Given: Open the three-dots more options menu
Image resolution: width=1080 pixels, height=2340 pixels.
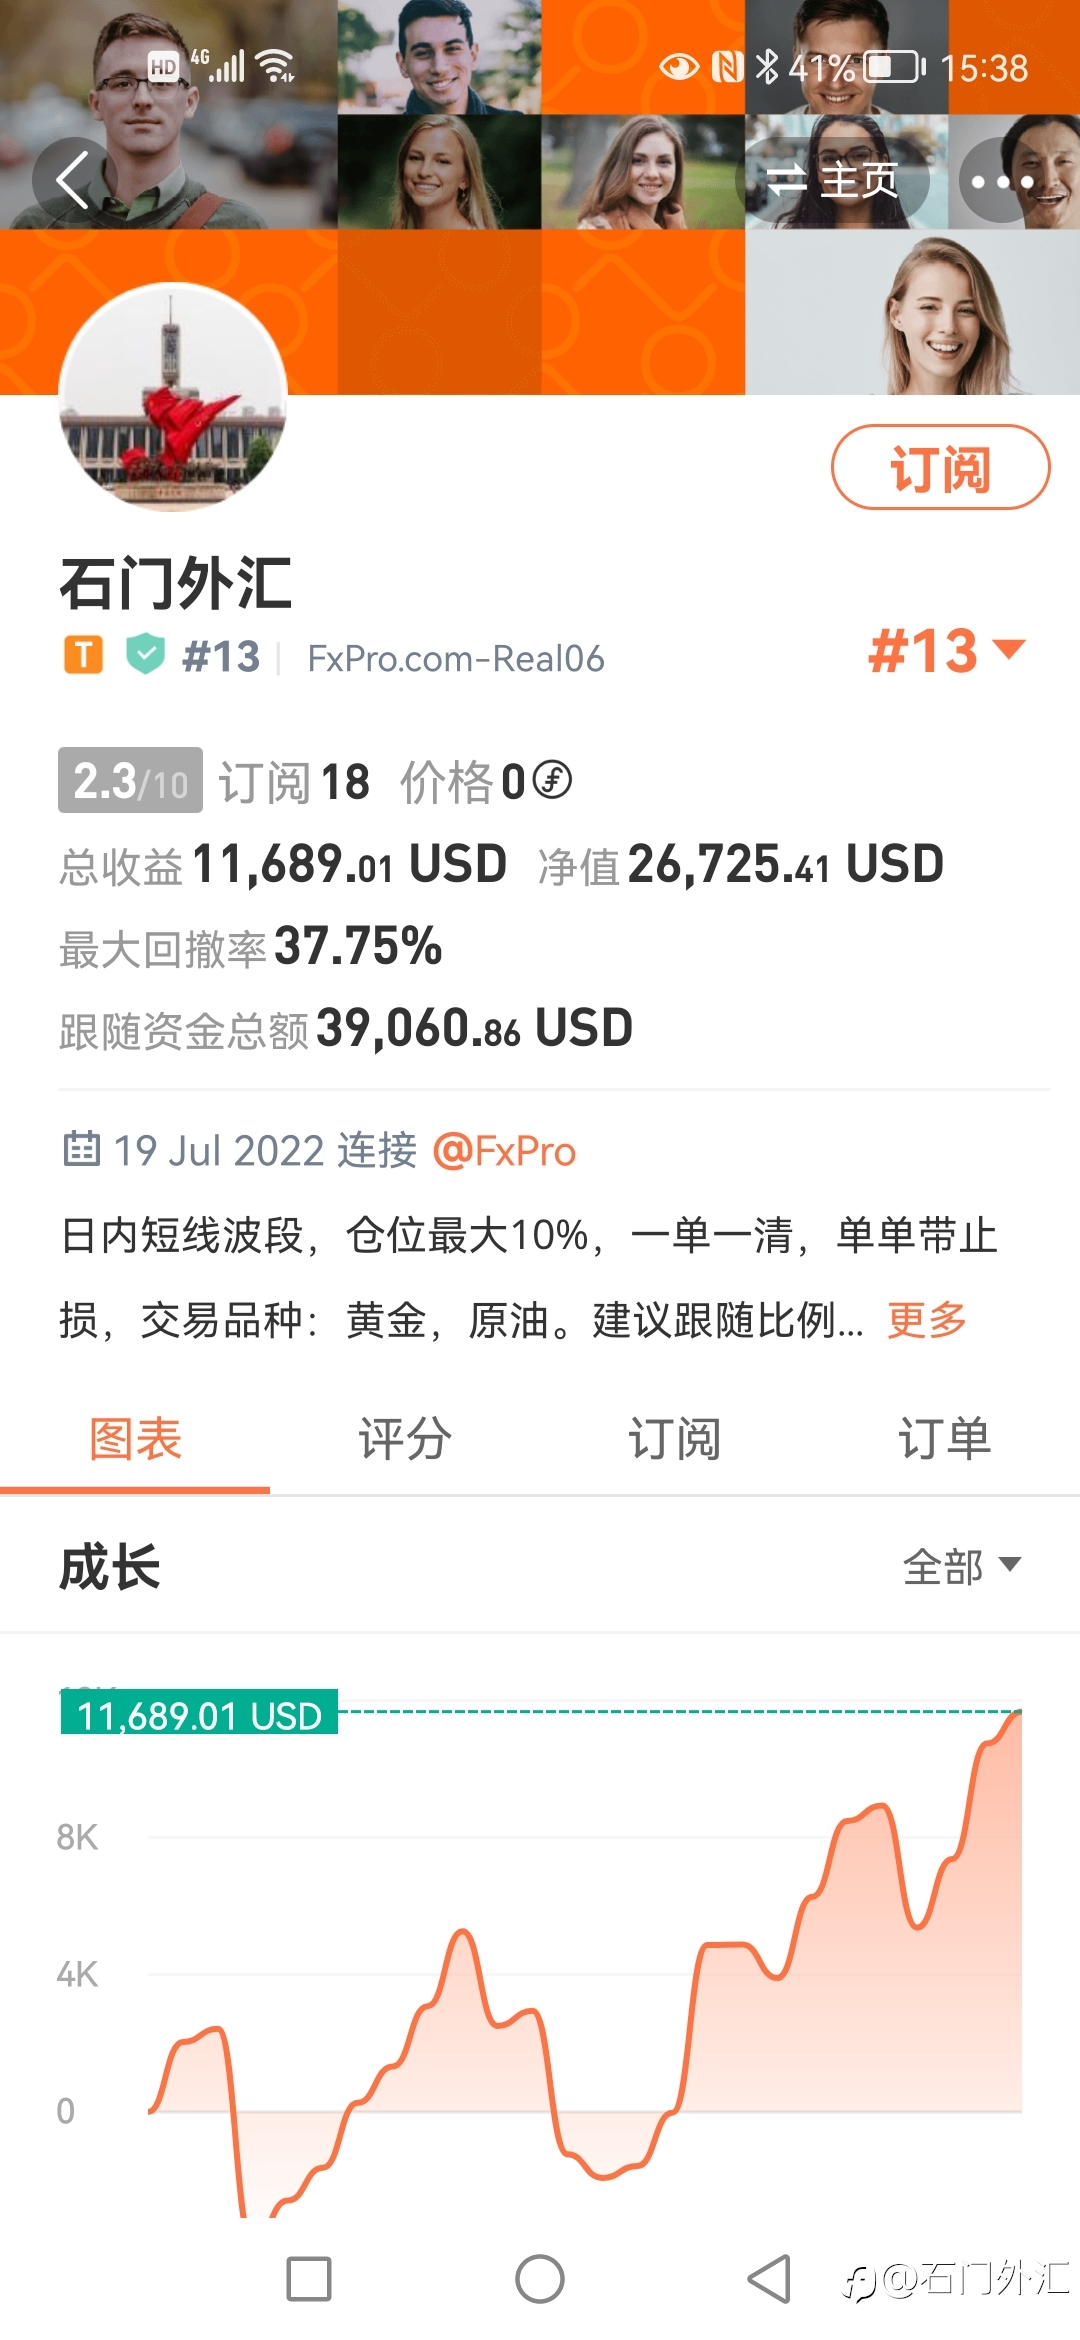Looking at the screenshot, I should pos(1002,181).
